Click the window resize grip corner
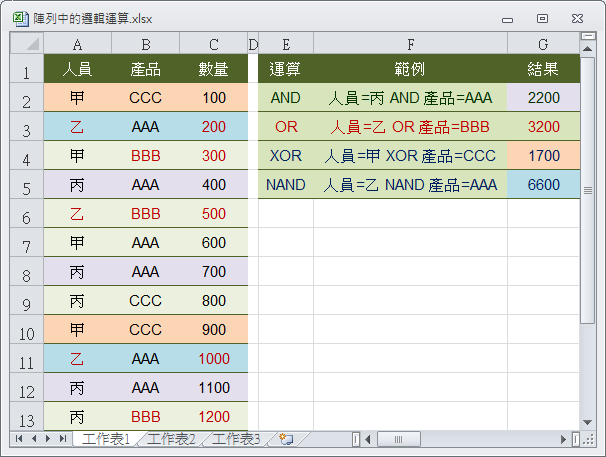This screenshot has width=606, height=457. tap(588, 440)
